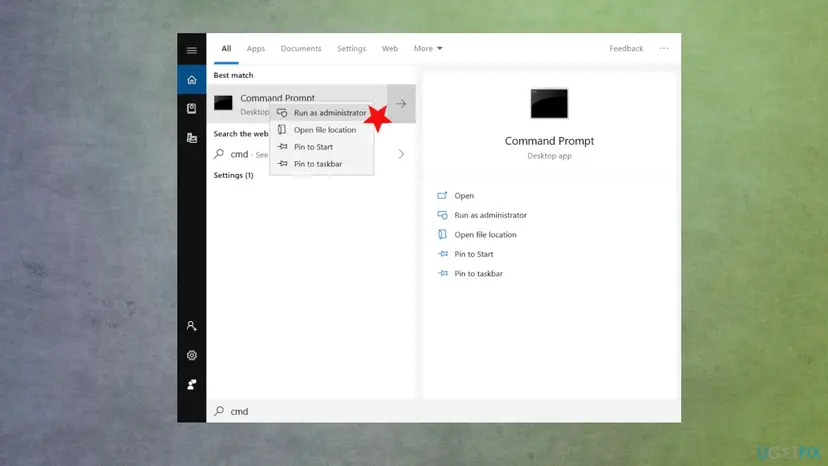Click Open file location in the right pane

pos(485,235)
